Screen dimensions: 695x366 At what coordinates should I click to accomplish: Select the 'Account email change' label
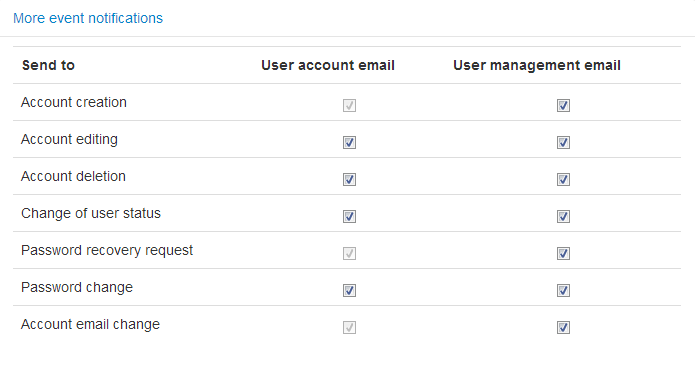pyautogui.click(x=90, y=325)
